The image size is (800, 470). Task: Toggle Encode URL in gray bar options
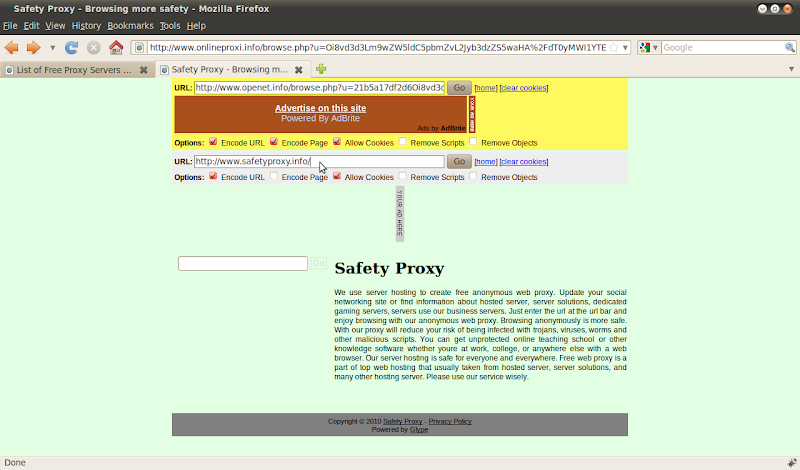point(213,176)
